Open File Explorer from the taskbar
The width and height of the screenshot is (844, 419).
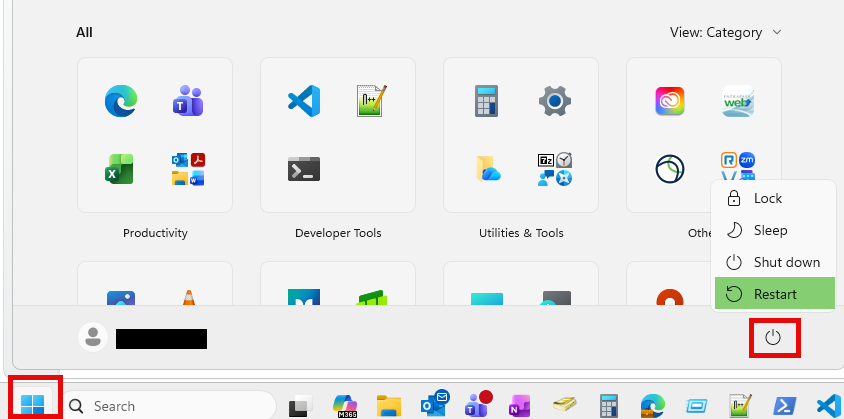pyautogui.click(x=389, y=406)
